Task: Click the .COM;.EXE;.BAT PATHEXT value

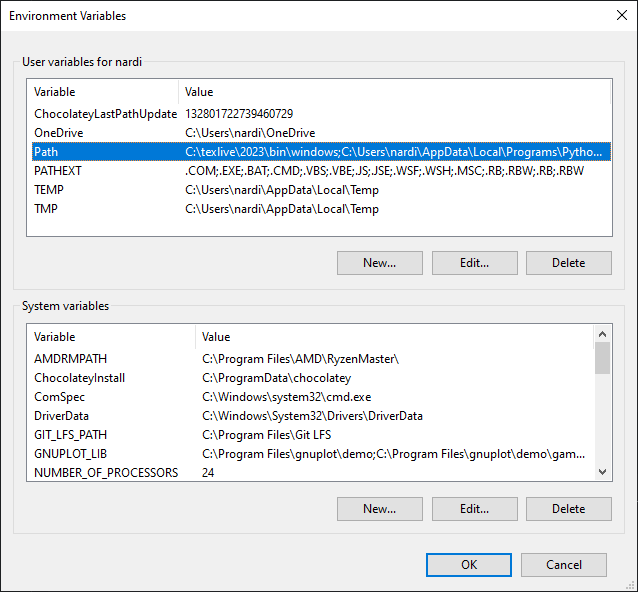Action: pyautogui.click(x=385, y=171)
